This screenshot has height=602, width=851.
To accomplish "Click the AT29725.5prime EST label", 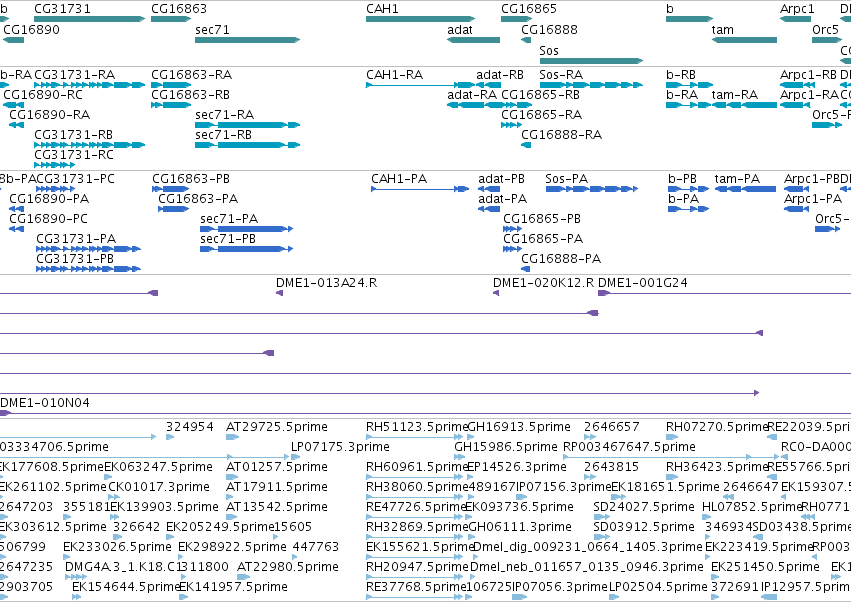I will pyautogui.click(x=277, y=427).
